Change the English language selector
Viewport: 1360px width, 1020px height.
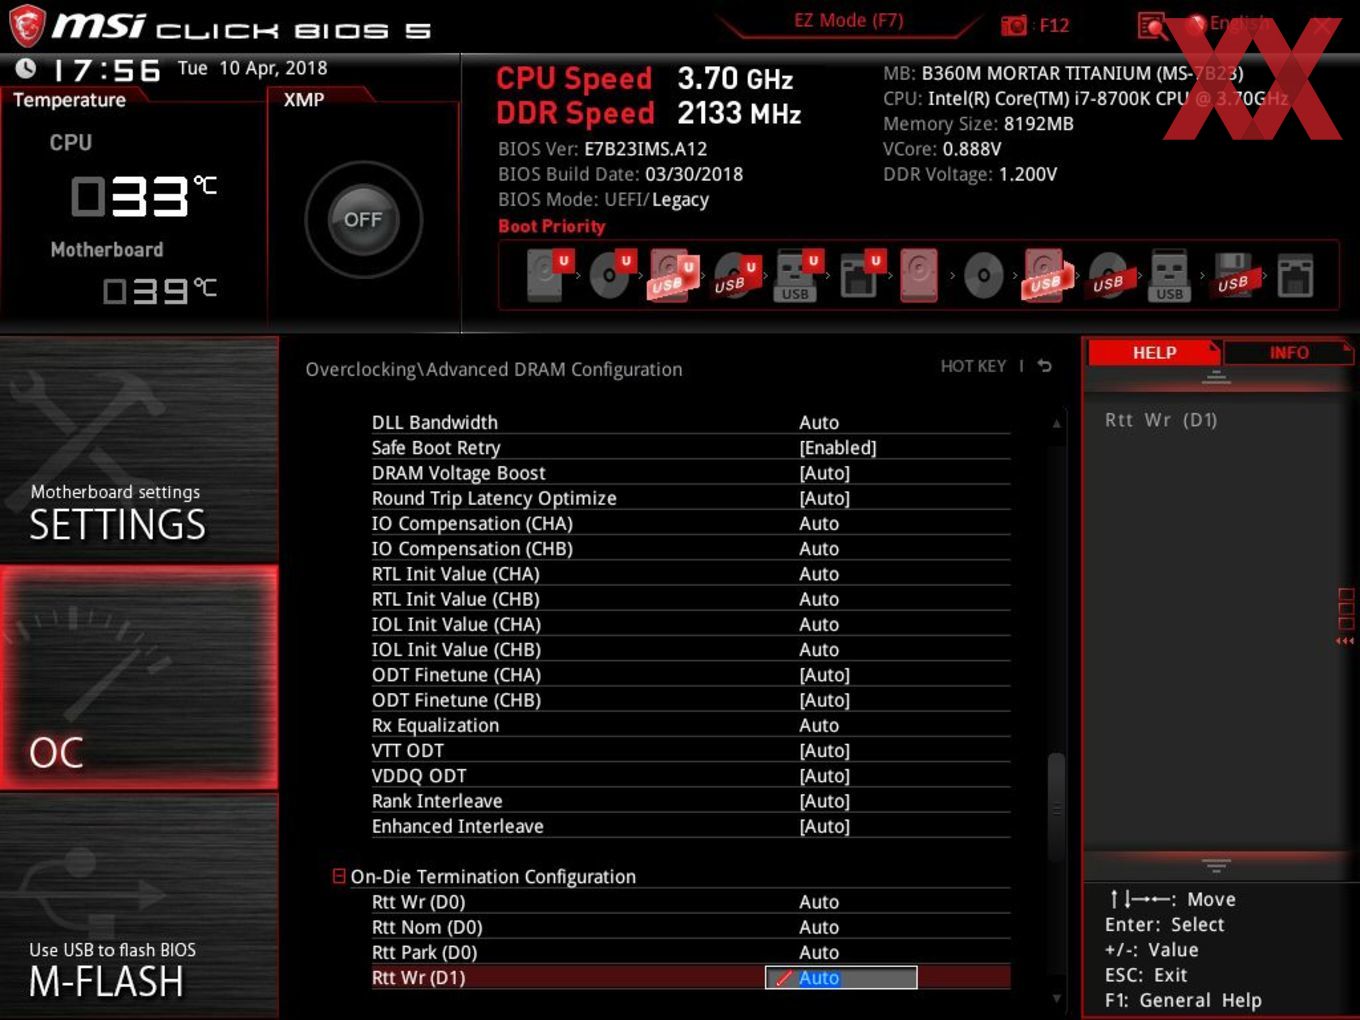[x=1240, y=23]
